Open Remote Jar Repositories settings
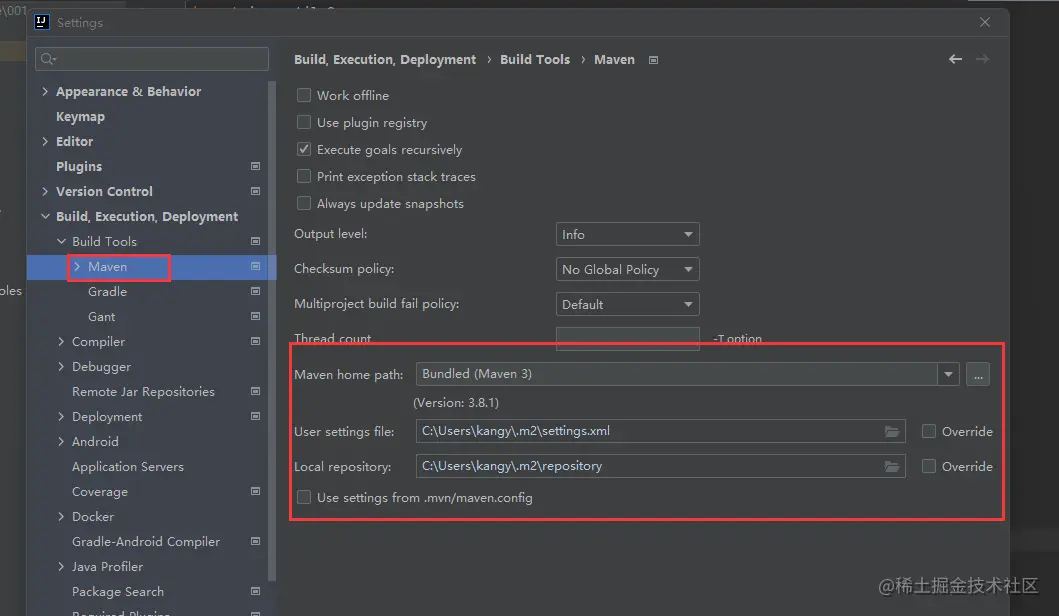This screenshot has width=1059, height=616. (x=143, y=391)
